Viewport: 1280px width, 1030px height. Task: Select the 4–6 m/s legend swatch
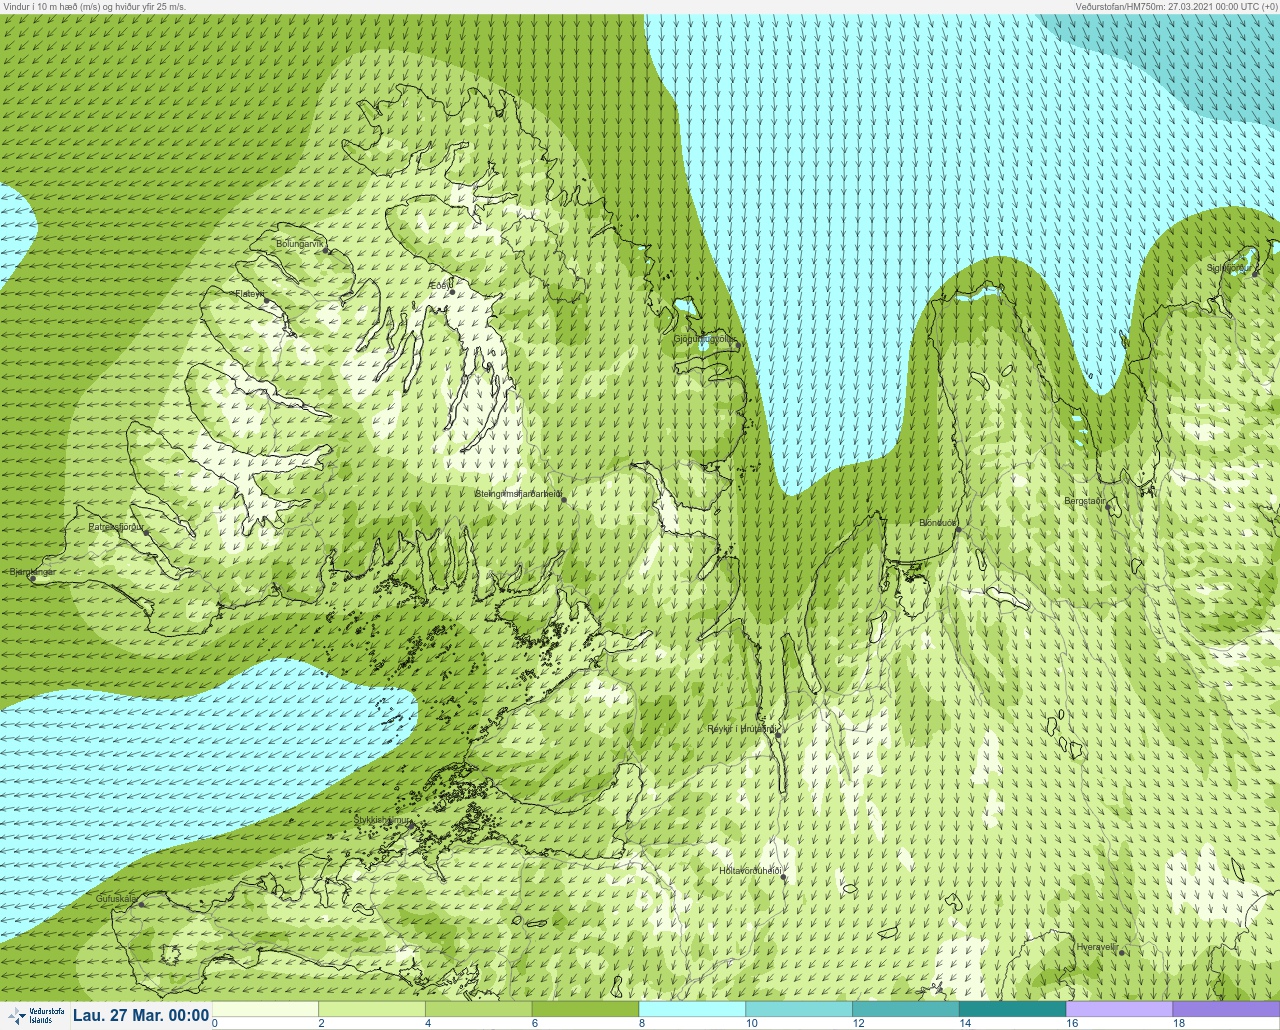[479, 1009]
